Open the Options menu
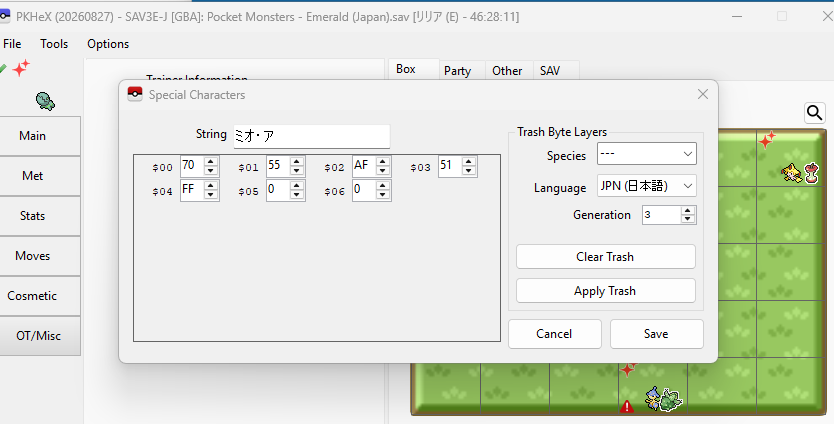The image size is (834, 424). 108,44
